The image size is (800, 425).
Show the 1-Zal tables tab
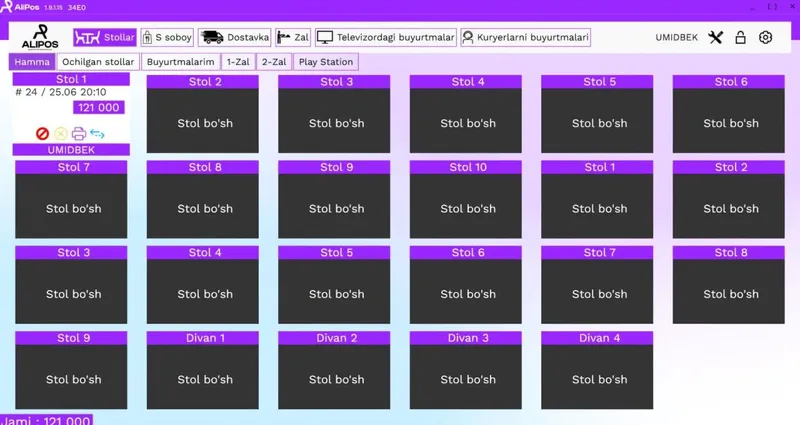[x=238, y=62]
